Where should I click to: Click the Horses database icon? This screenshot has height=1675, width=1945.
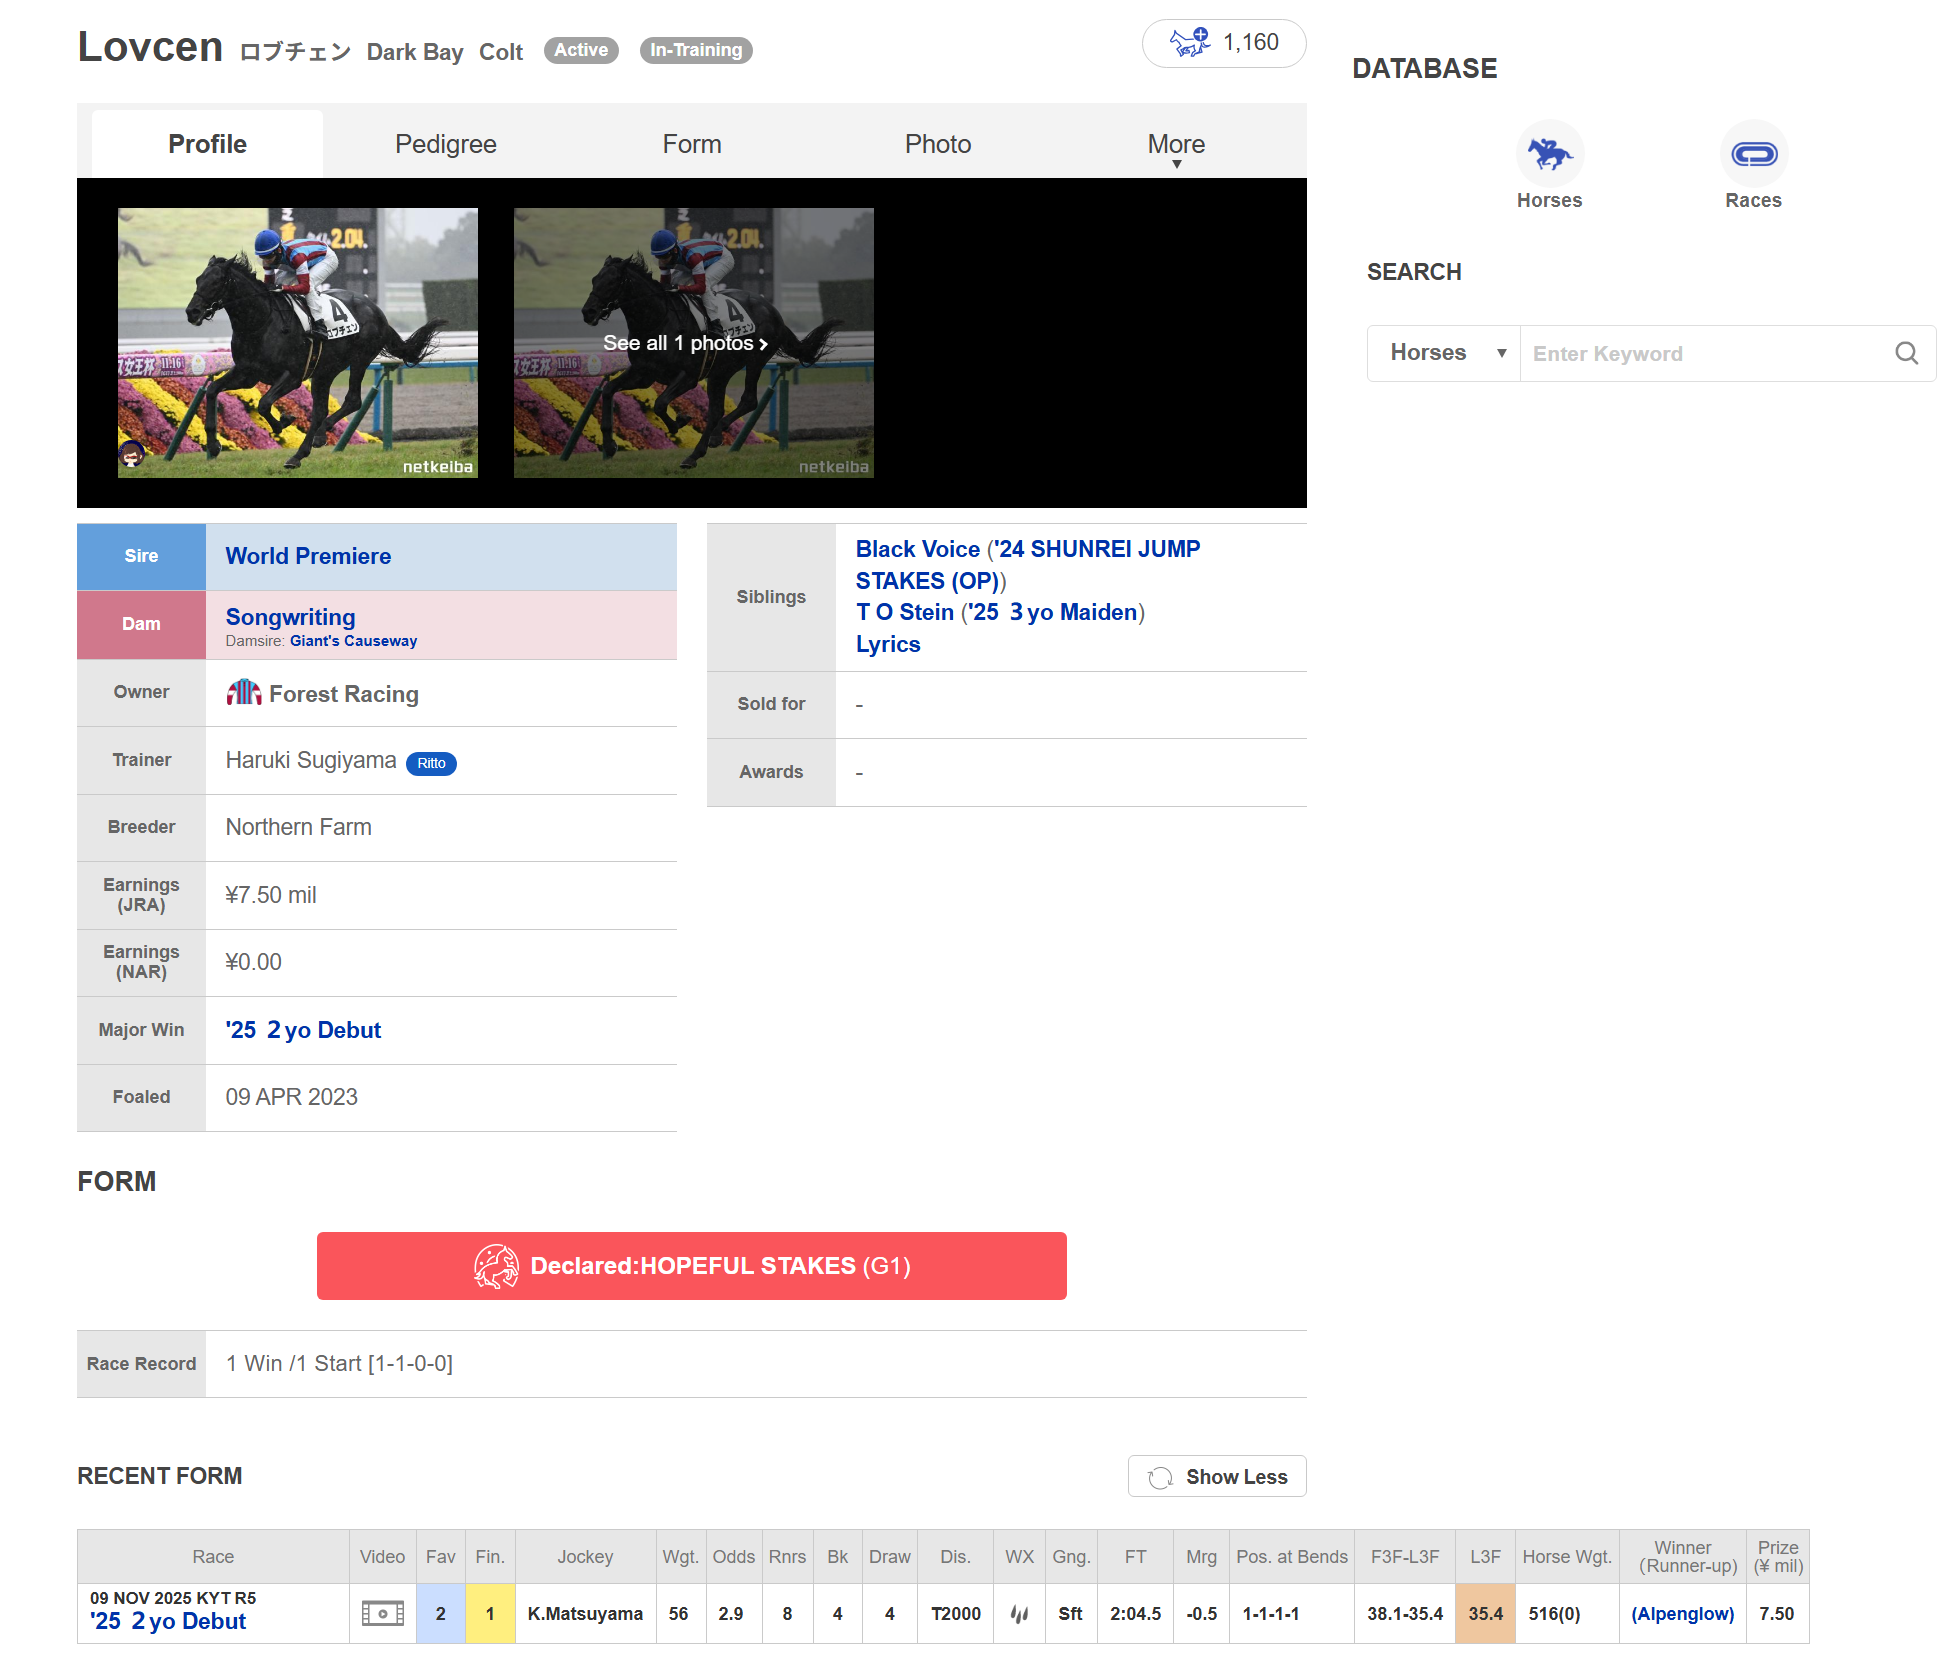click(x=1549, y=154)
